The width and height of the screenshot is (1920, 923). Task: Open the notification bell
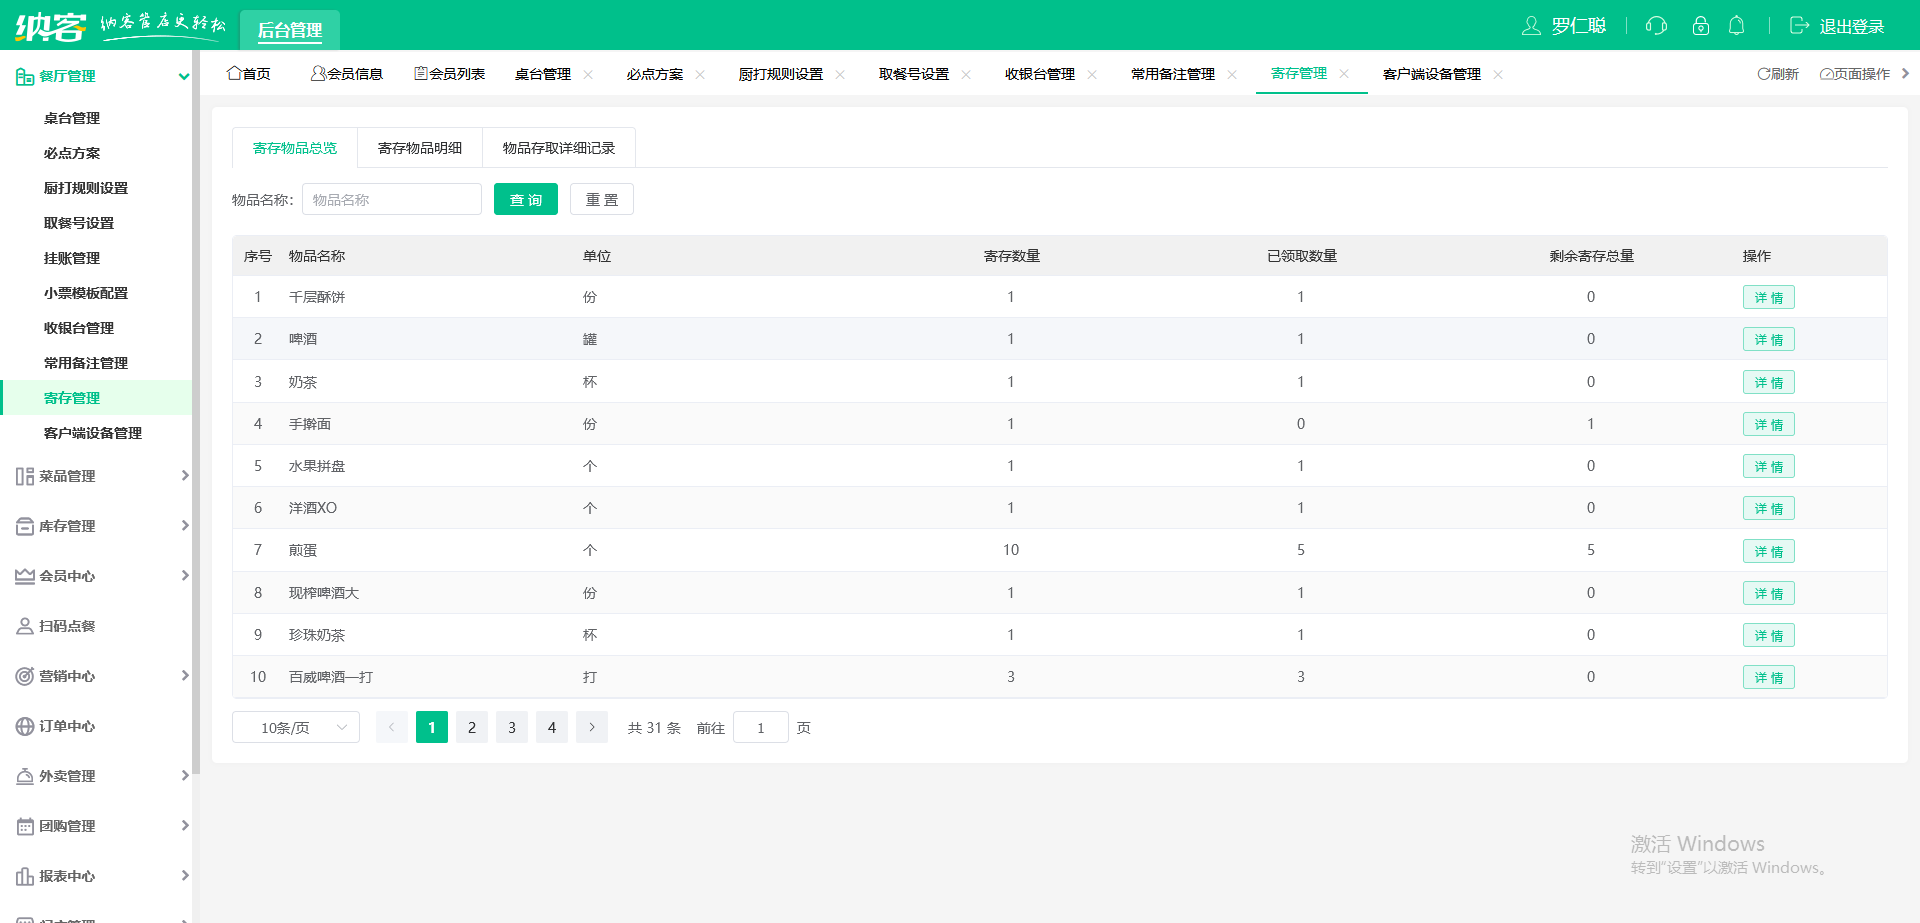(1737, 26)
